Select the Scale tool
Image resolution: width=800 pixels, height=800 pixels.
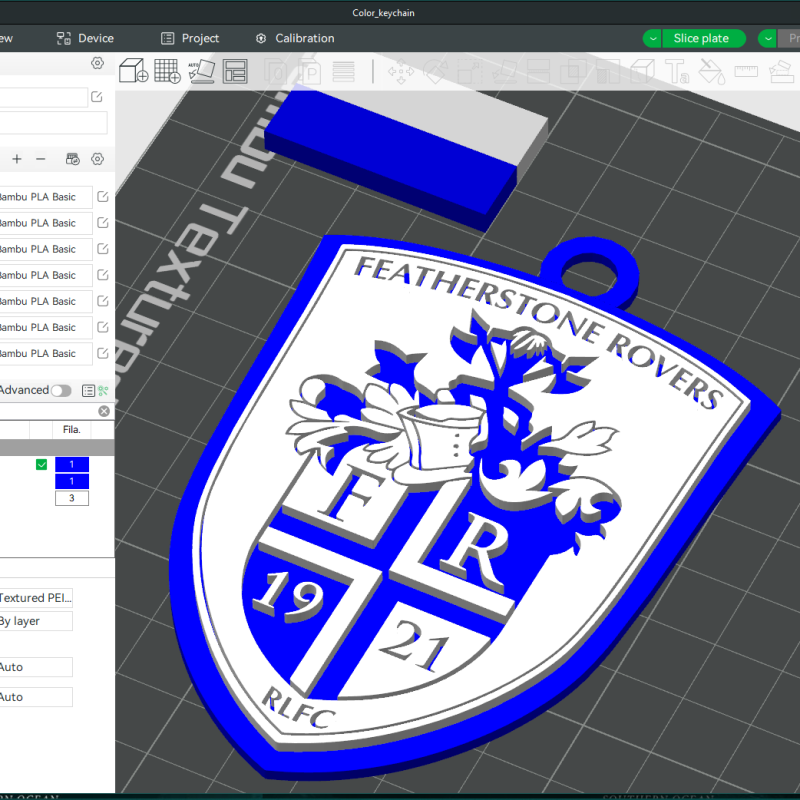click(470, 71)
